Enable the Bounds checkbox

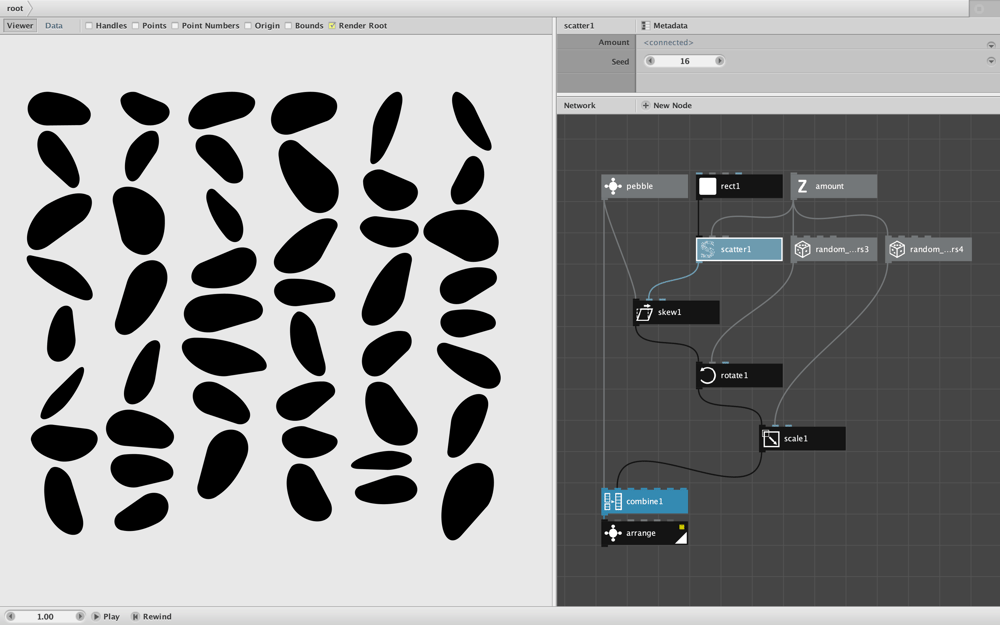(288, 26)
